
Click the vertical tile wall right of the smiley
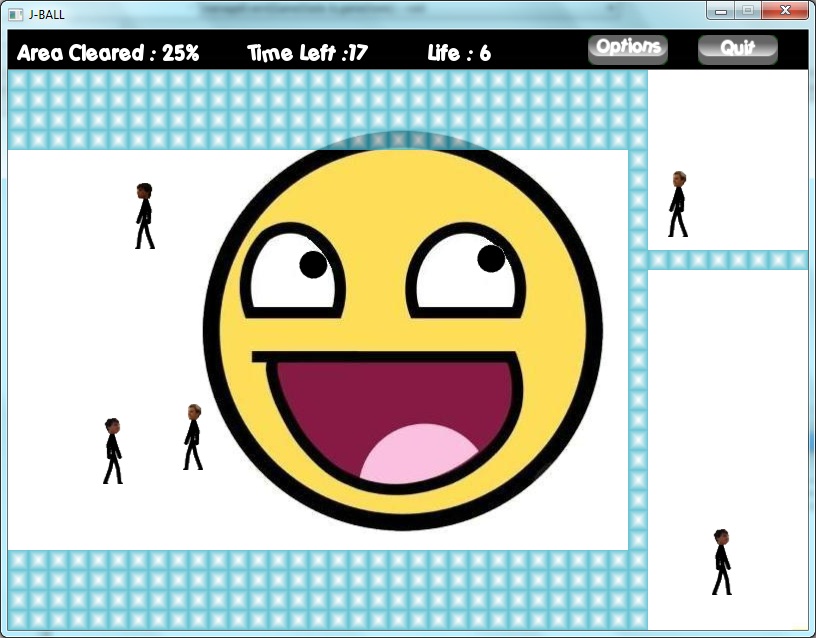[638, 350]
